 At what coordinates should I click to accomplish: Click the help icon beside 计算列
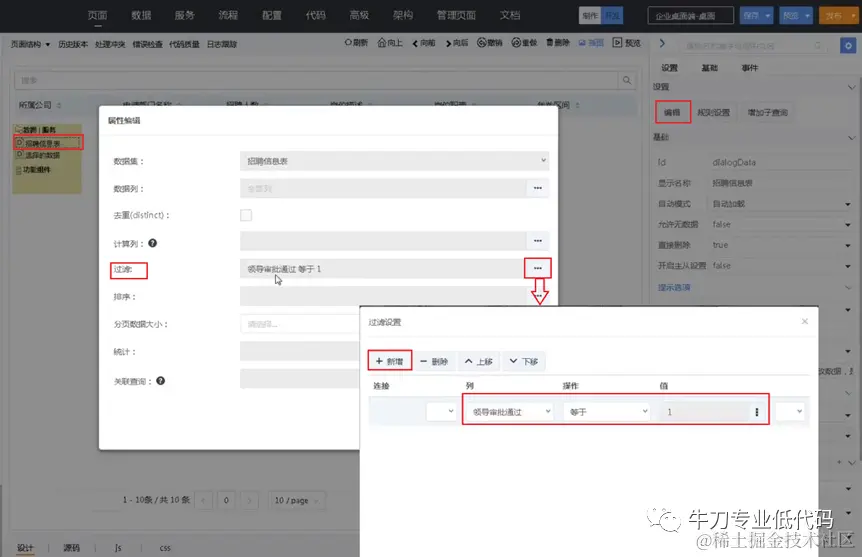152,243
